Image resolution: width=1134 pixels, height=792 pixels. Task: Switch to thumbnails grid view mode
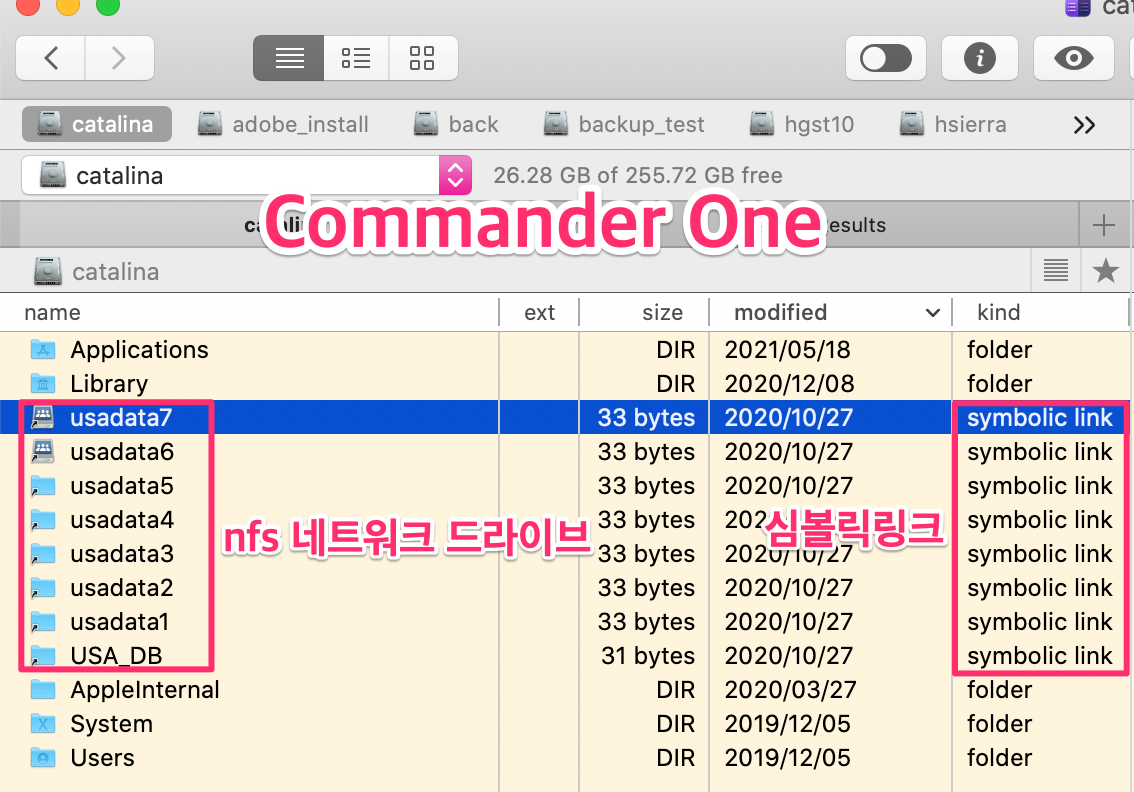pyautogui.click(x=422, y=58)
